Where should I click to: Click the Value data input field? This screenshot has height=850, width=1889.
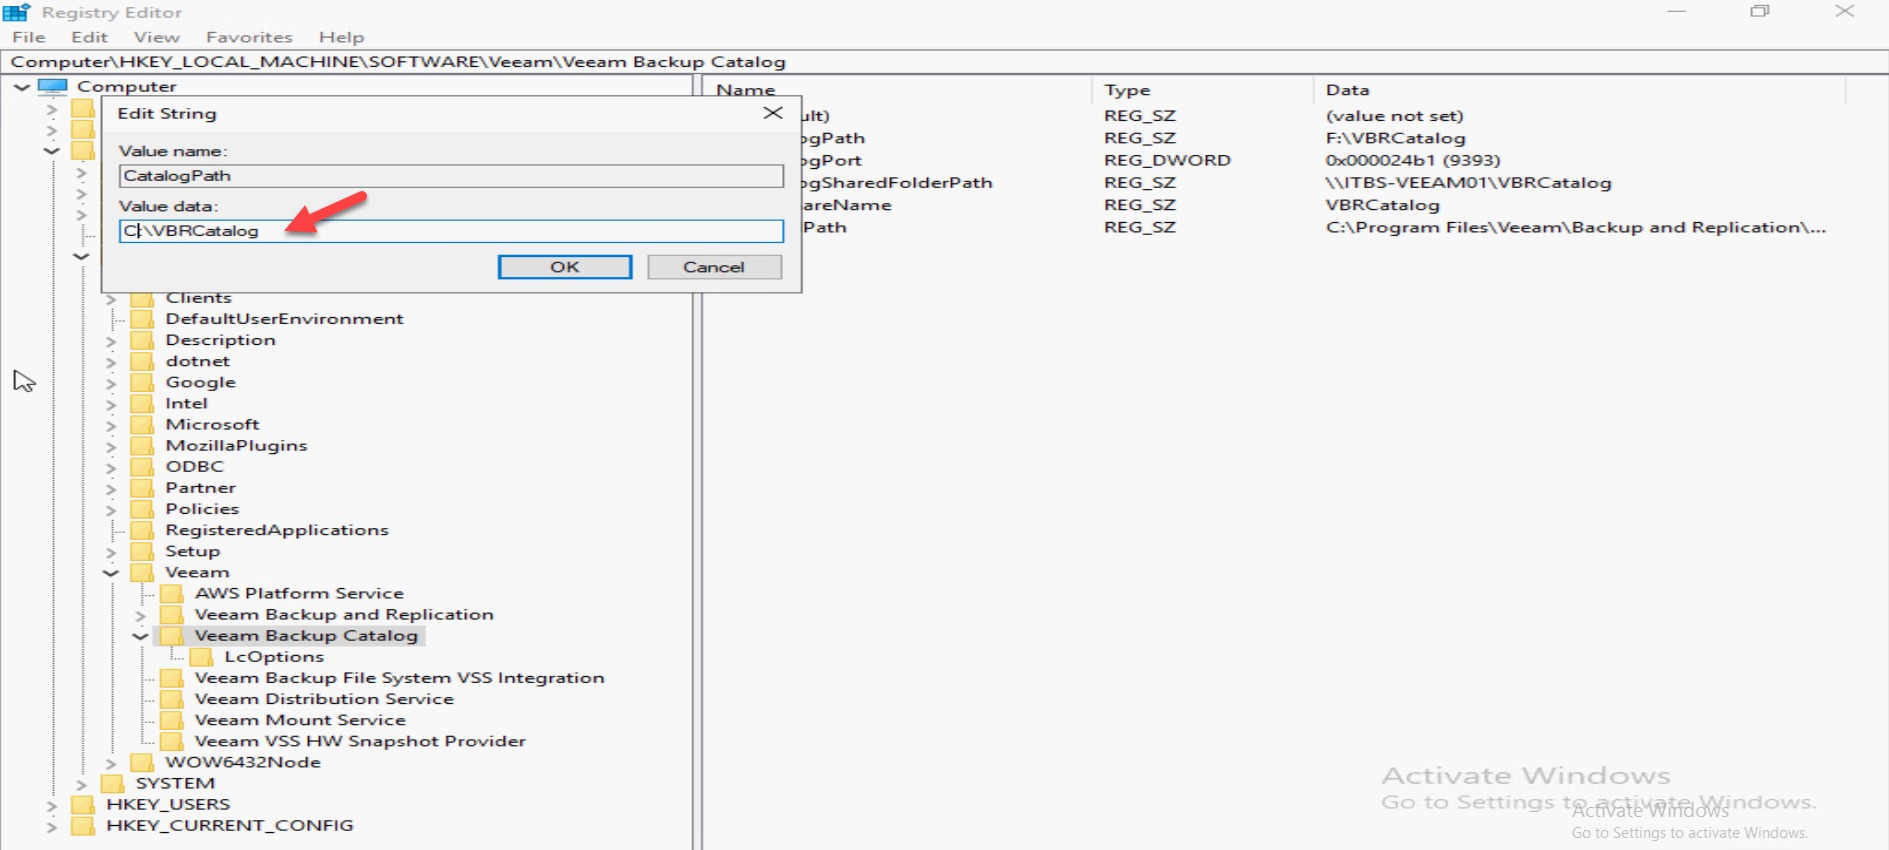[451, 231]
